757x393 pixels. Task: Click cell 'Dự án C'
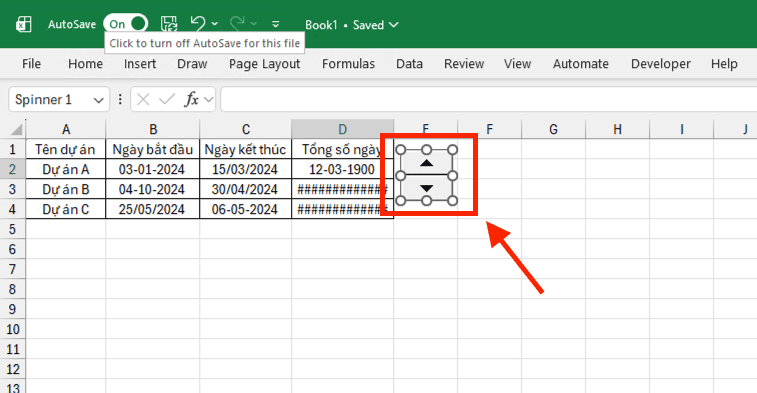pos(66,209)
